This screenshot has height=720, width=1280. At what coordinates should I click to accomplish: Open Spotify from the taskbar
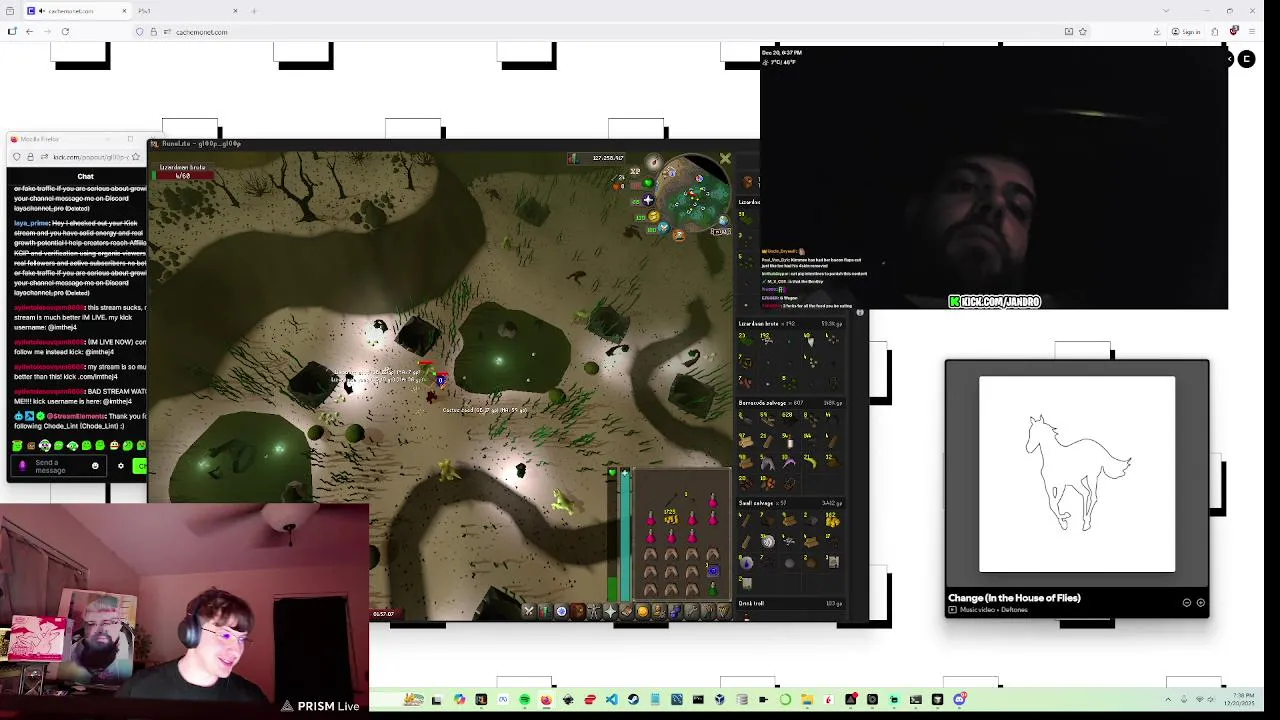(x=524, y=699)
